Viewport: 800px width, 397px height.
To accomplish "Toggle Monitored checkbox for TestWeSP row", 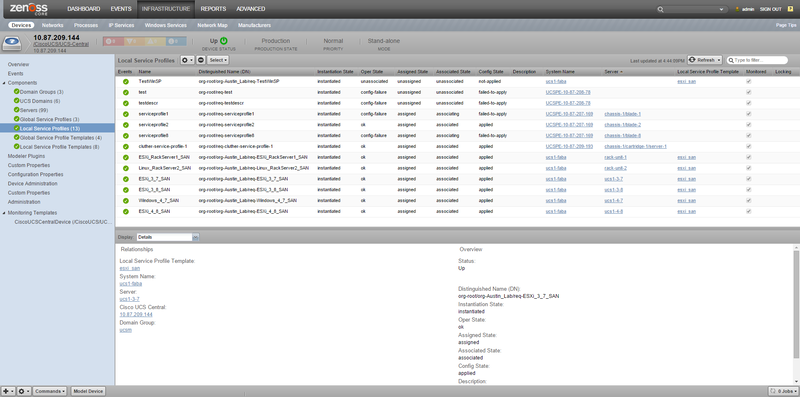I will point(748,81).
